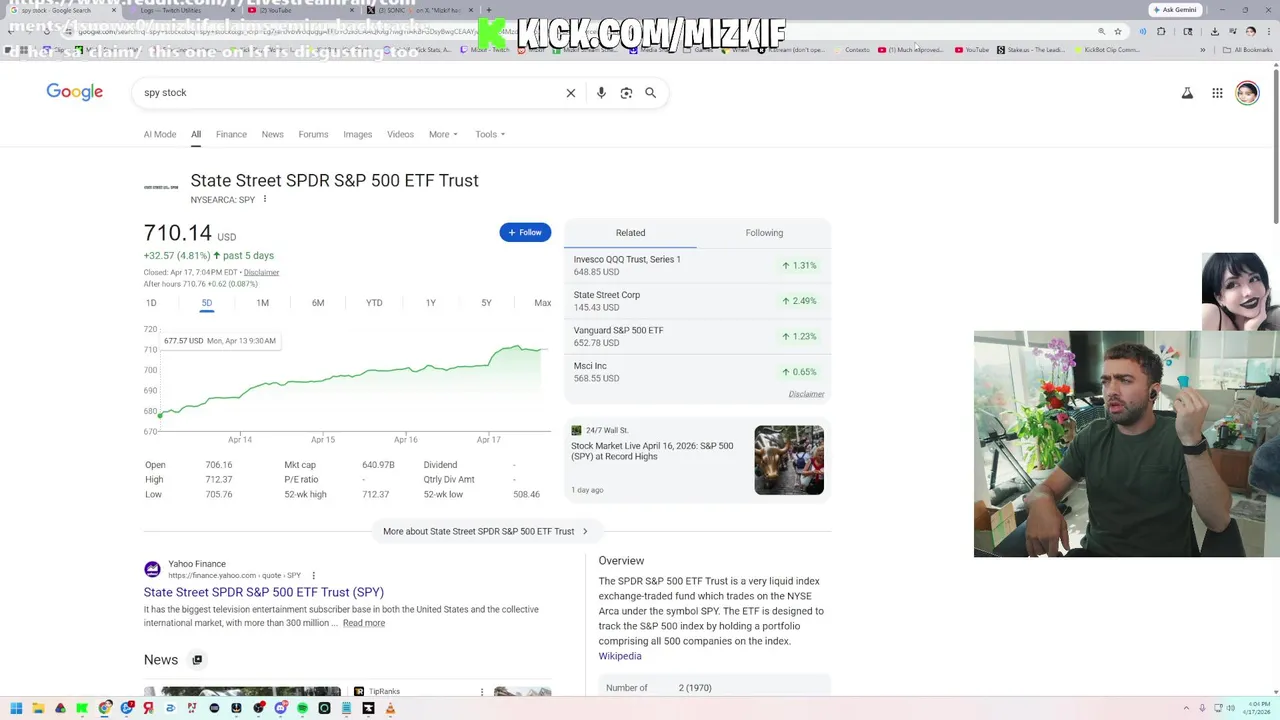Open Stock Market Live April 16 article
This screenshot has height=720, width=1280.
point(652,451)
